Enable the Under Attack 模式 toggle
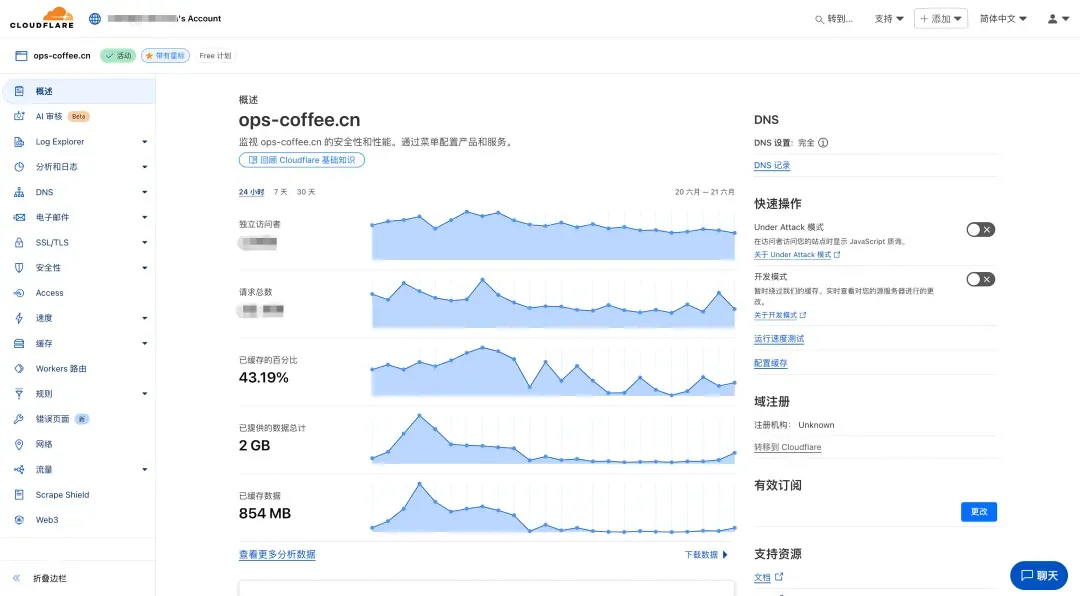 pyautogui.click(x=980, y=229)
